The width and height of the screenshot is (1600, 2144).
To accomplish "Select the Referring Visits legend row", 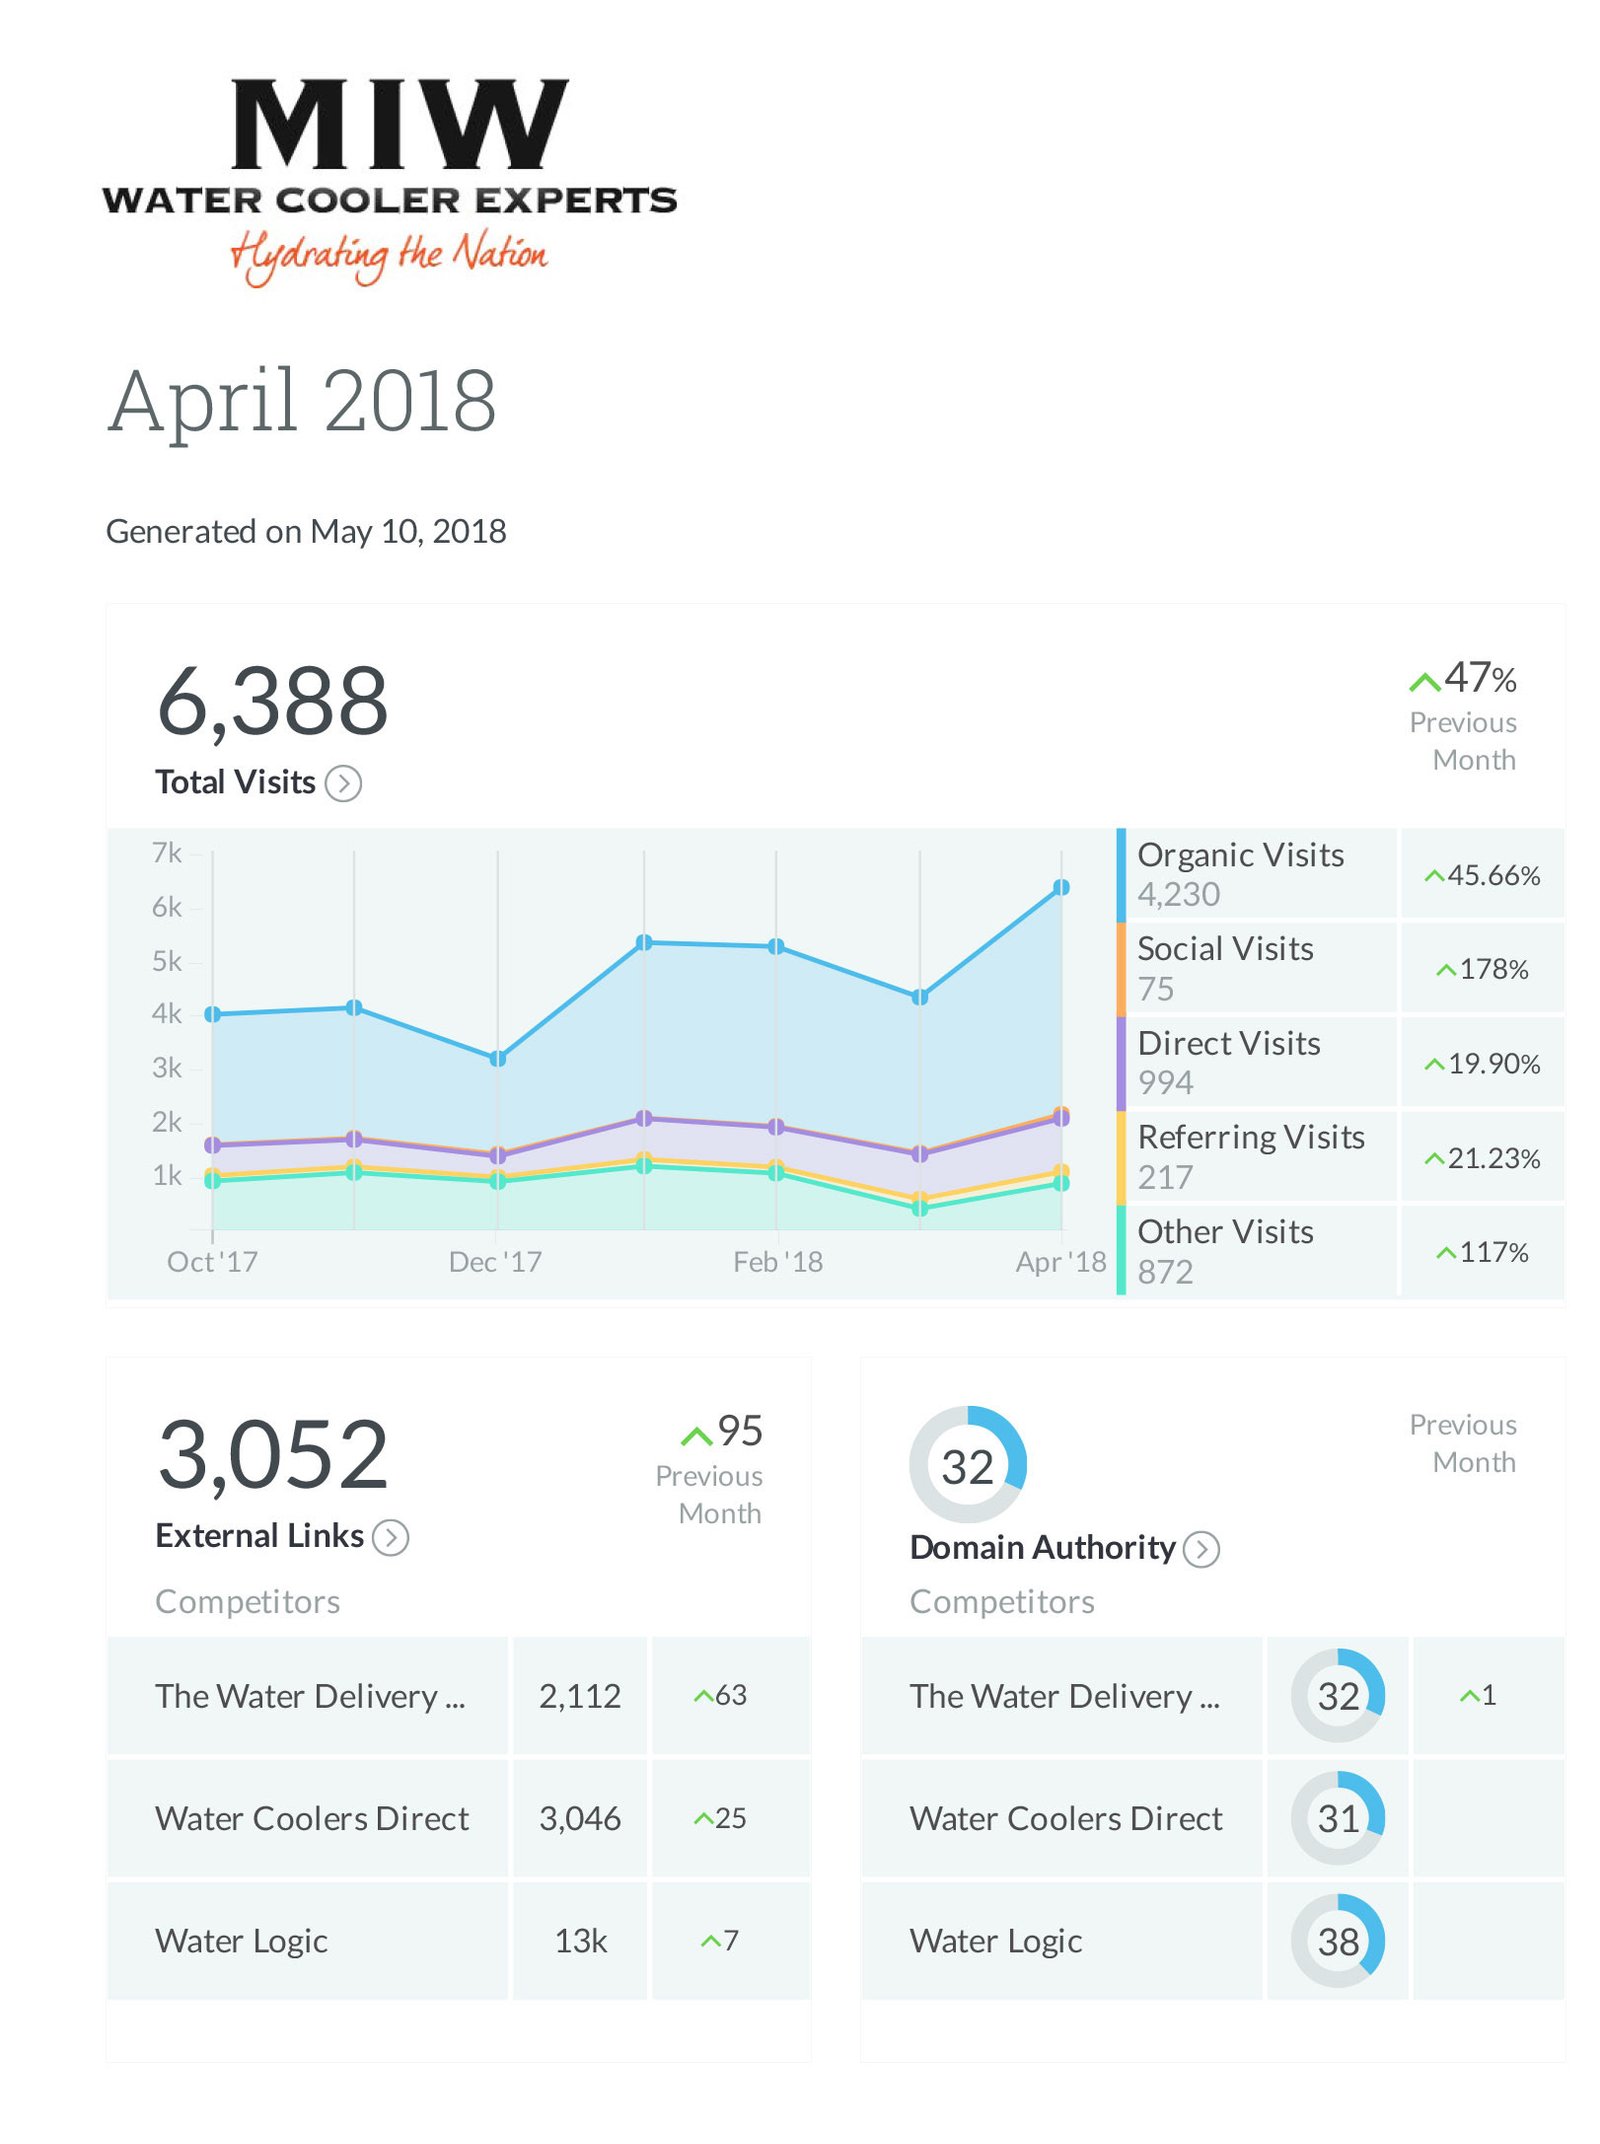I will [x=1339, y=1156].
